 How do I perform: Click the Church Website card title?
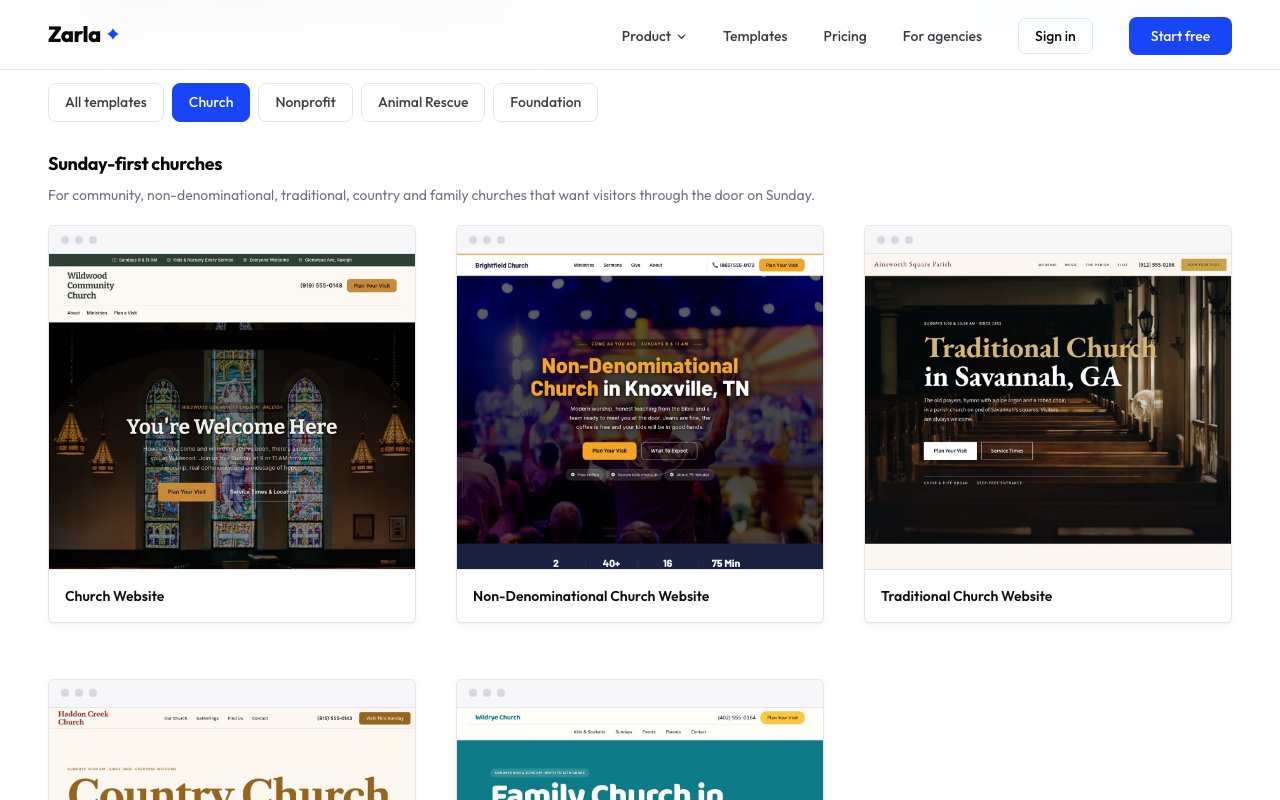click(114, 596)
